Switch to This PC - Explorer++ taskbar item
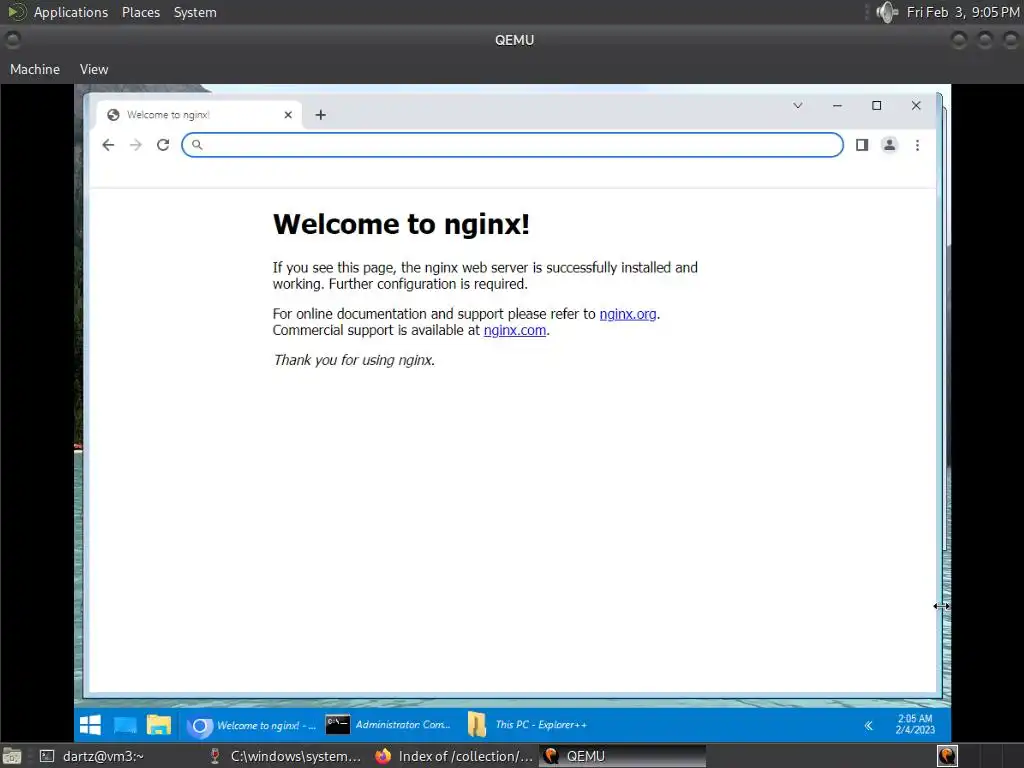The image size is (1024, 768). pos(528,725)
